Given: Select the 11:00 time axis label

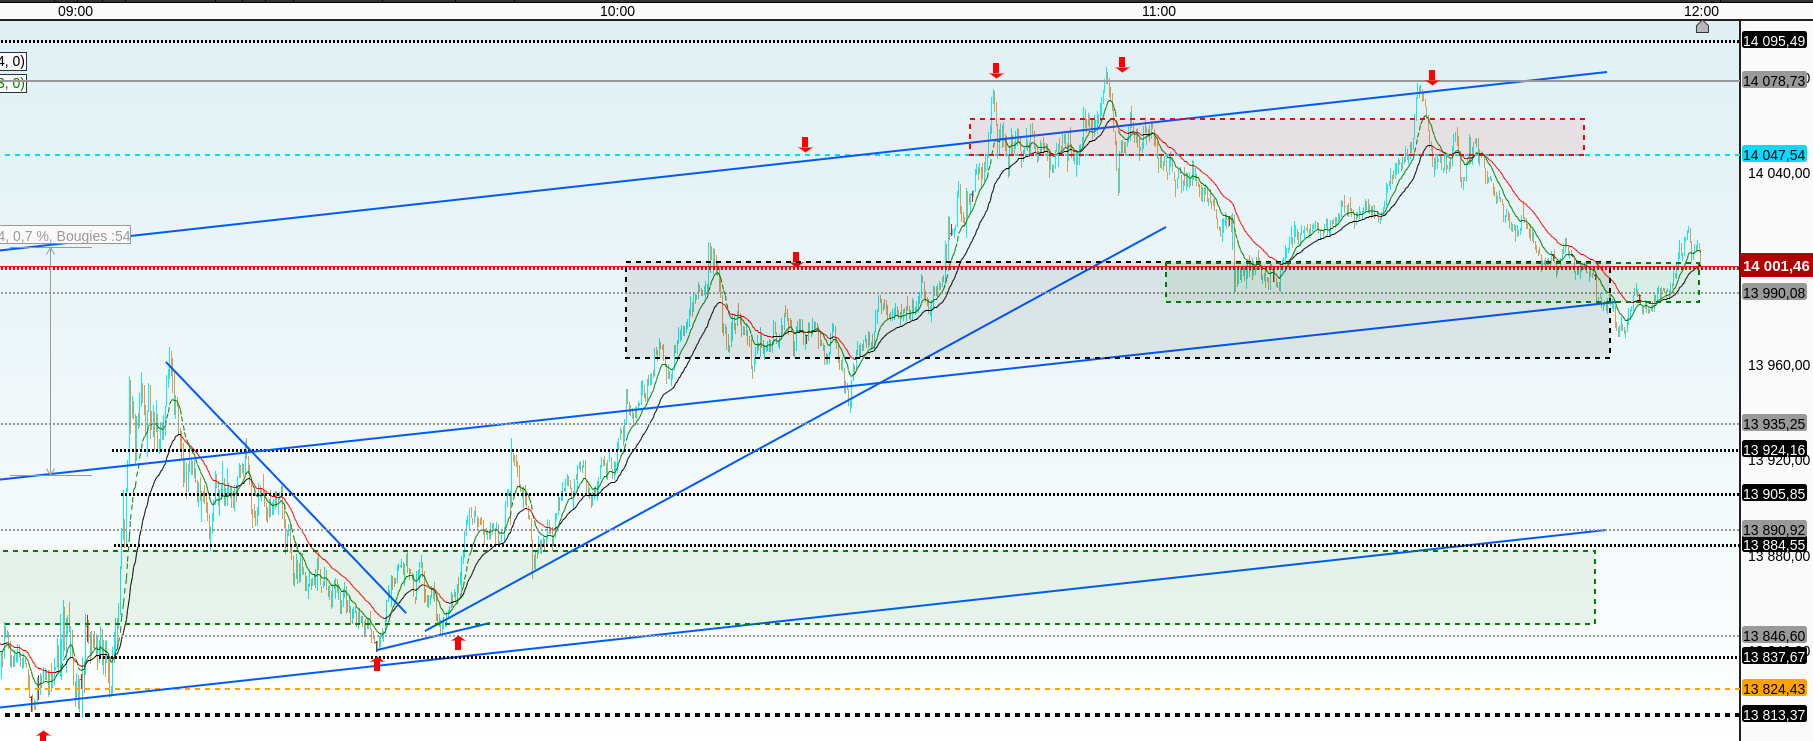Looking at the screenshot, I should point(1159,11).
